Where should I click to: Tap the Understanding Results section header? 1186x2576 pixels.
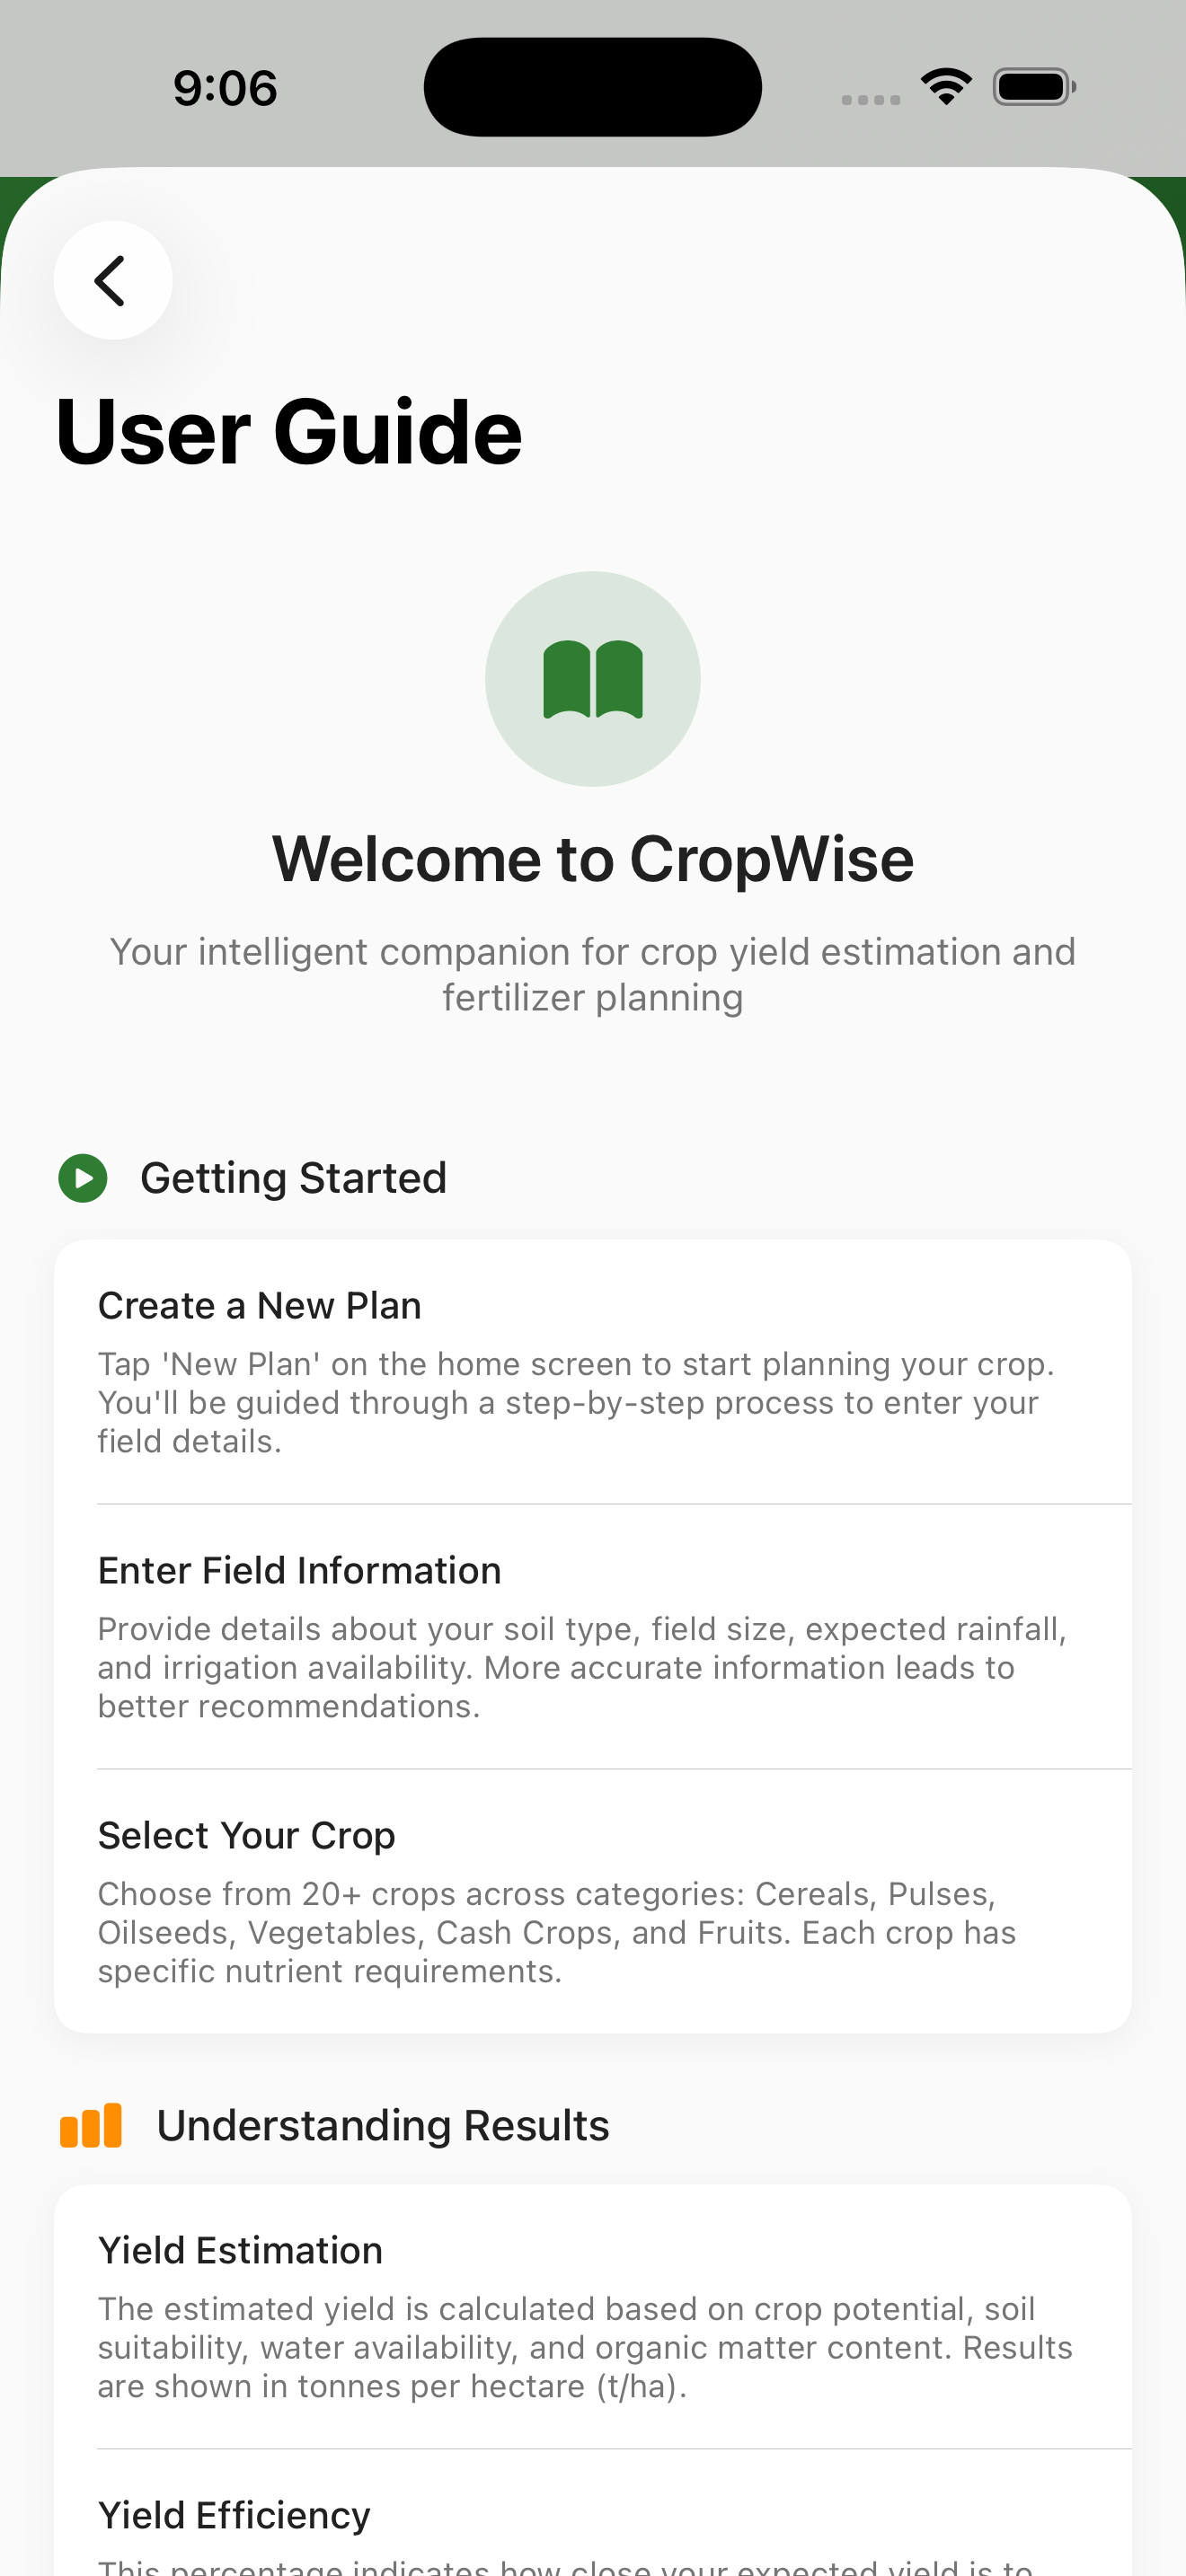[383, 2125]
